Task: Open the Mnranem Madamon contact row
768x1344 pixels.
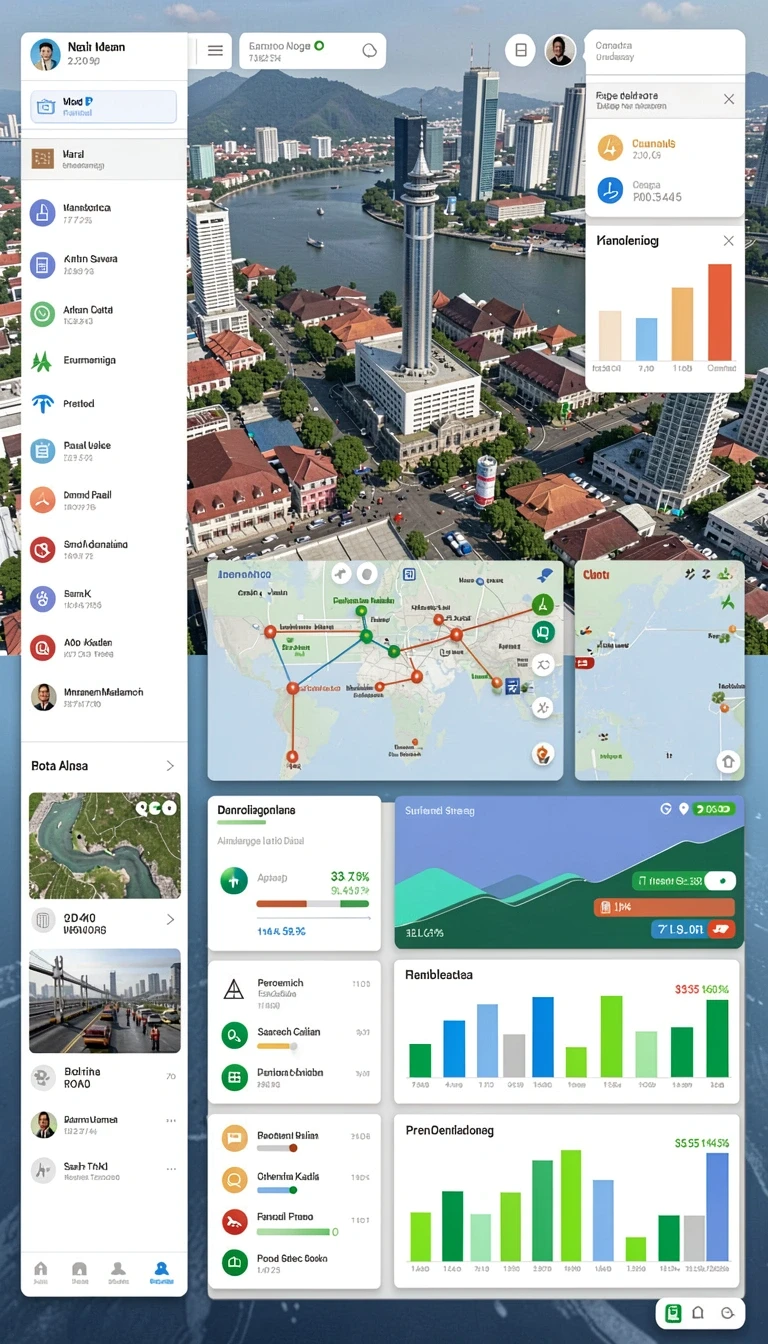Action: click(x=104, y=697)
